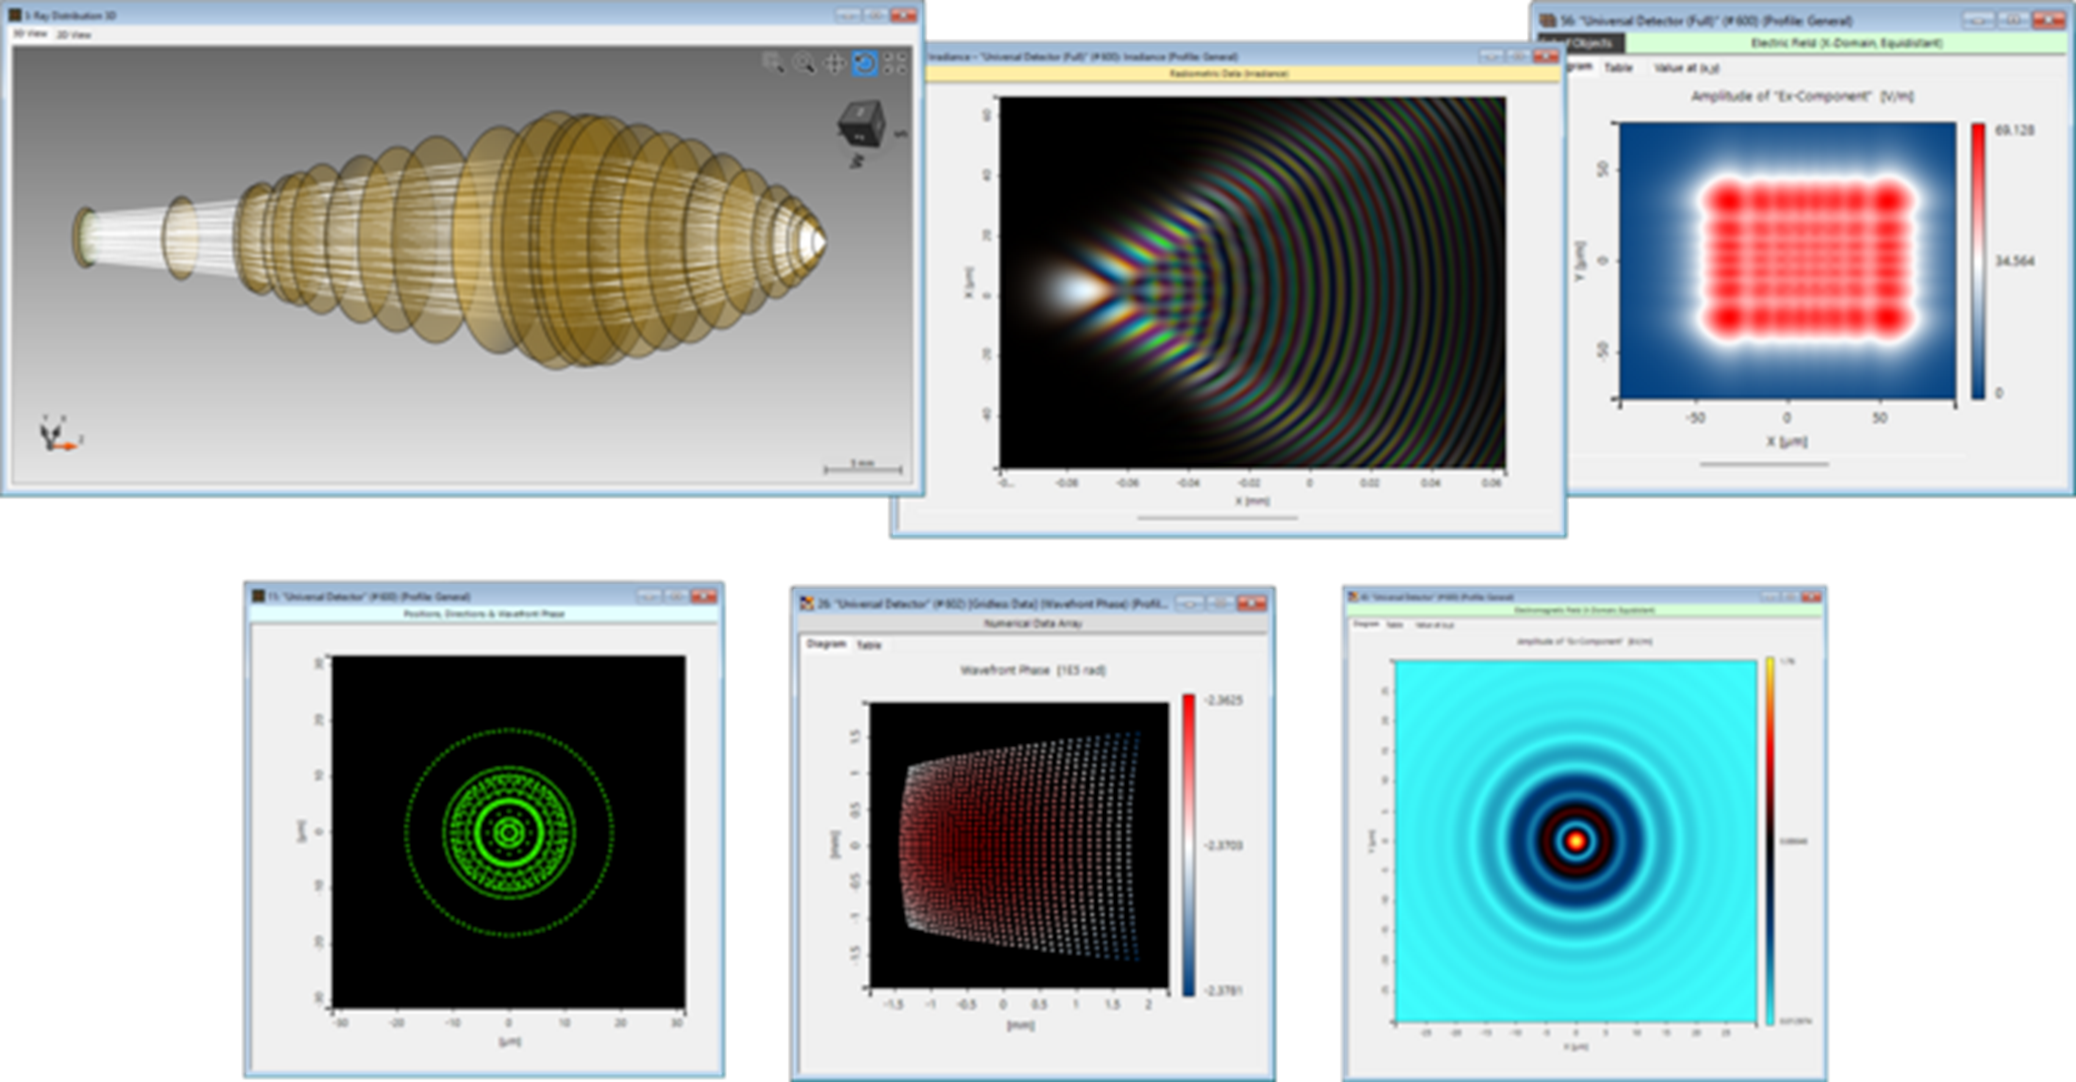Open the Table tab in the Electric Field window
The image size is (2076, 1082).
tap(1618, 68)
